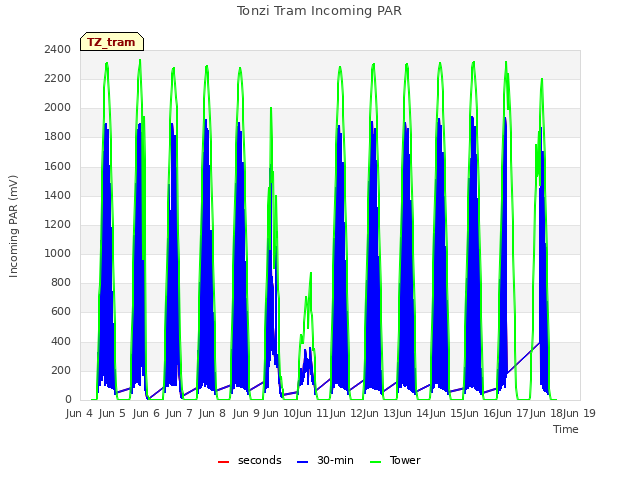The width and height of the screenshot is (640, 480).
Task: Click the y-axis label 'Incoming PAR (mV)'
Action: (13, 227)
